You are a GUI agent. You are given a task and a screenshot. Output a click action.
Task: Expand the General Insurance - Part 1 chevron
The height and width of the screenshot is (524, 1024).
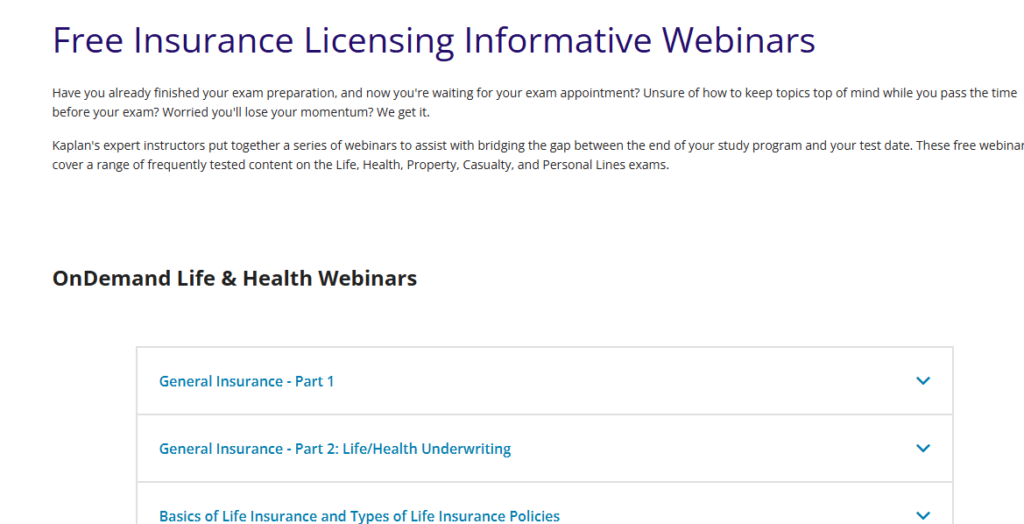point(923,381)
